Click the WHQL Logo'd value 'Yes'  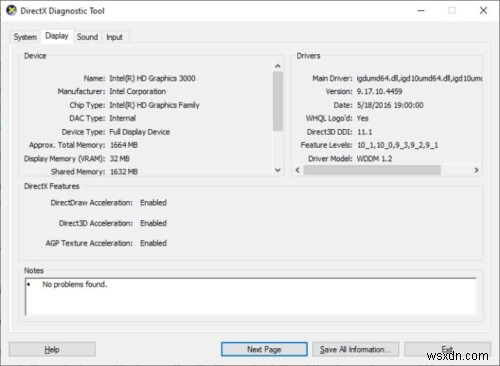[x=362, y=118]
